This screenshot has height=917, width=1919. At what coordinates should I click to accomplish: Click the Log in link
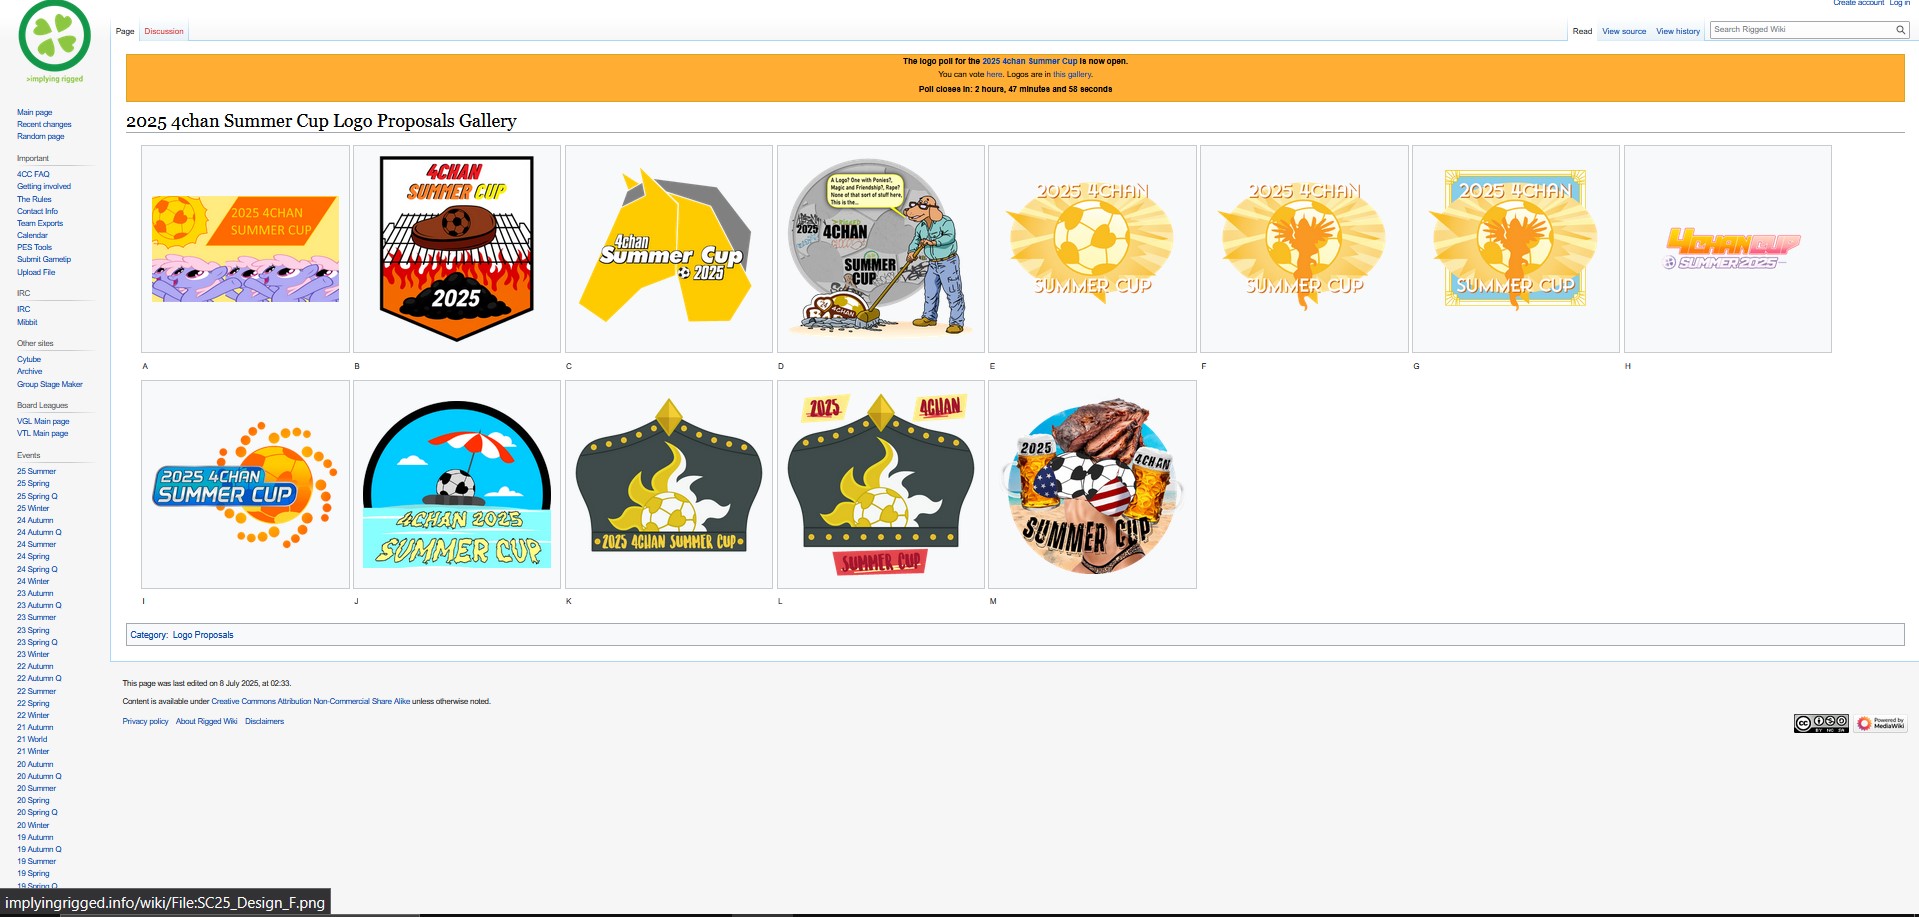click(x=1899, y=3)
